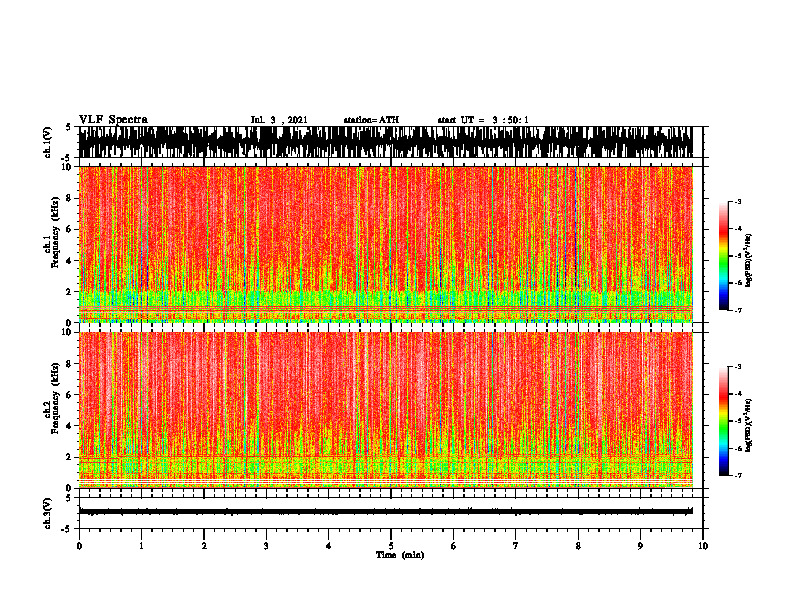Click the "6" kHz tick of ch.2 spectrogram
Image resolution: width=792 pixels, height=612 pixels.
70,395
